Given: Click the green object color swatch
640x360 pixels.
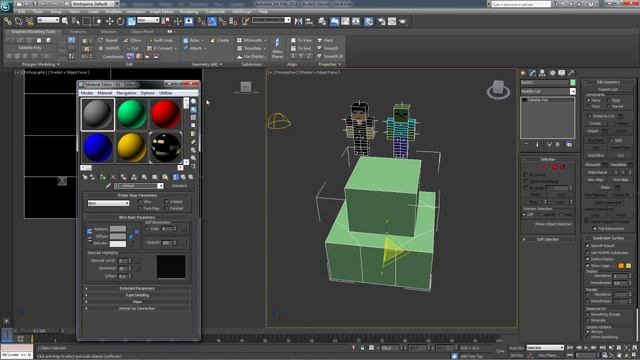Looking at the screenshot, I should click(573, 82).
